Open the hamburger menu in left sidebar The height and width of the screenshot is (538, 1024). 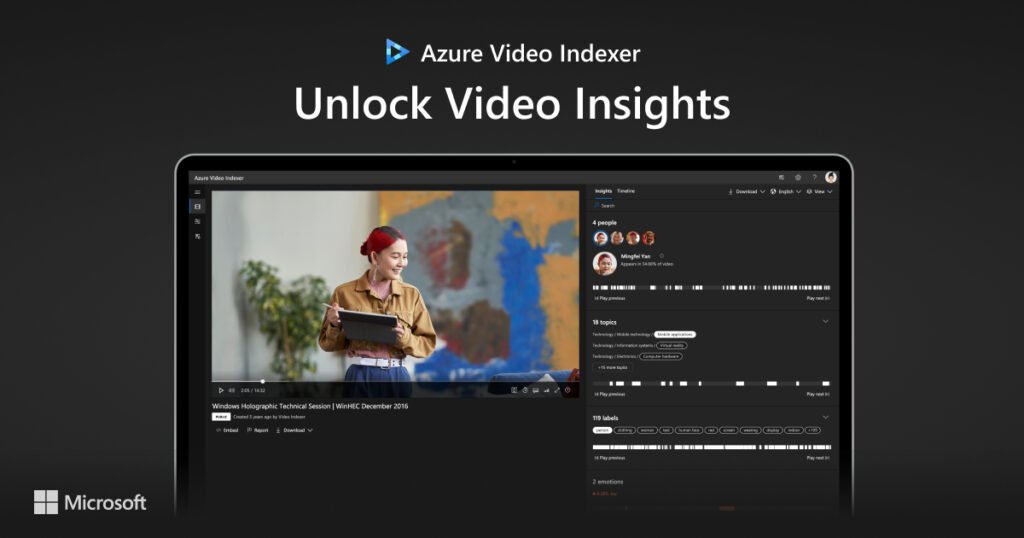pos(197,192)
